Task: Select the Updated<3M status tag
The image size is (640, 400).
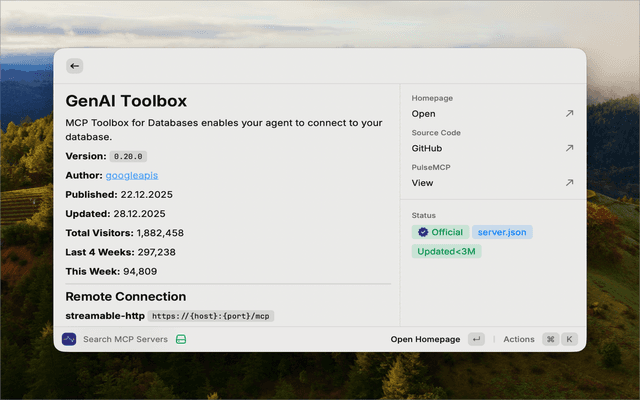Action: pyautogui.click(x=446, y=251)
